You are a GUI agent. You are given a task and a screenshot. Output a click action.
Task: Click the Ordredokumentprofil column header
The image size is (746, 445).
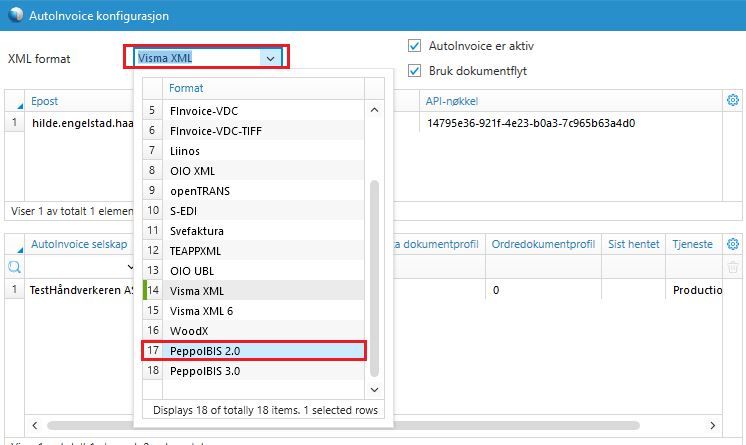pos(543,244)
